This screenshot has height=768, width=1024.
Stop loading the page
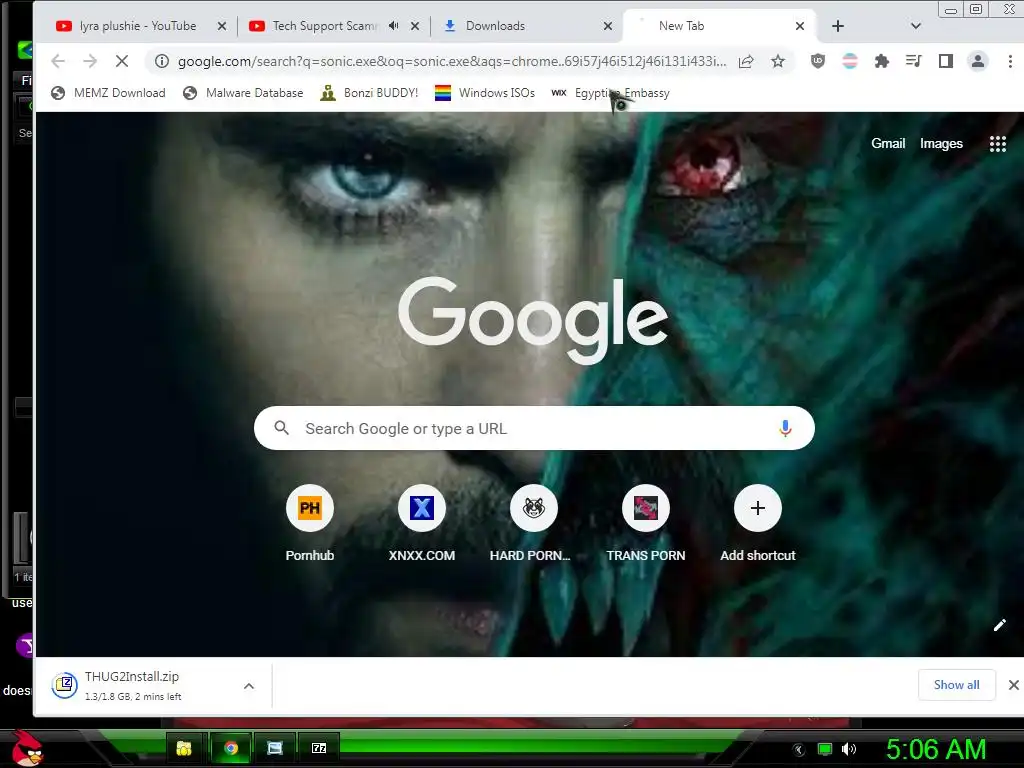click(x=122, y=61)
